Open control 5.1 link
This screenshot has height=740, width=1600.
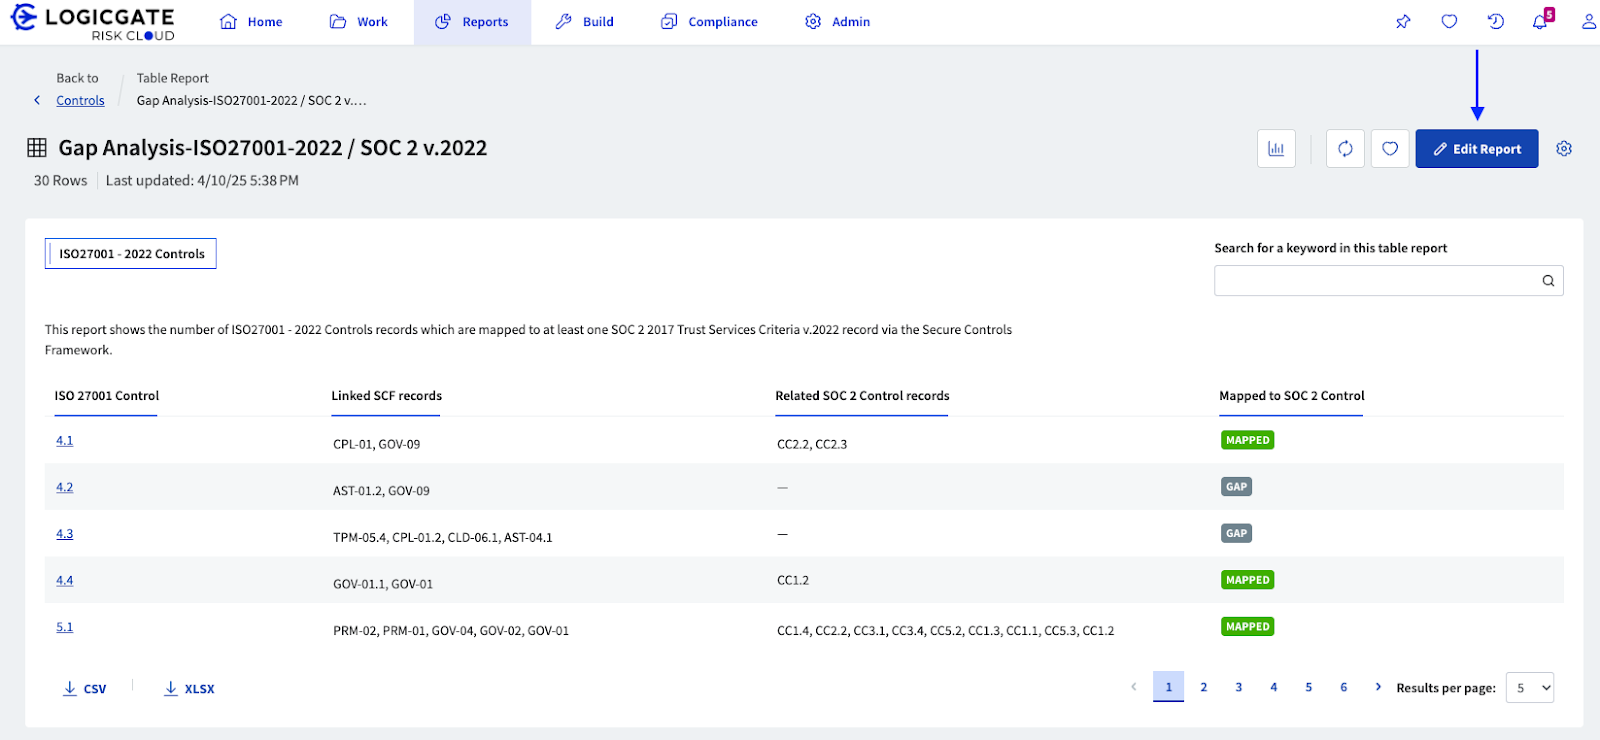64,628
